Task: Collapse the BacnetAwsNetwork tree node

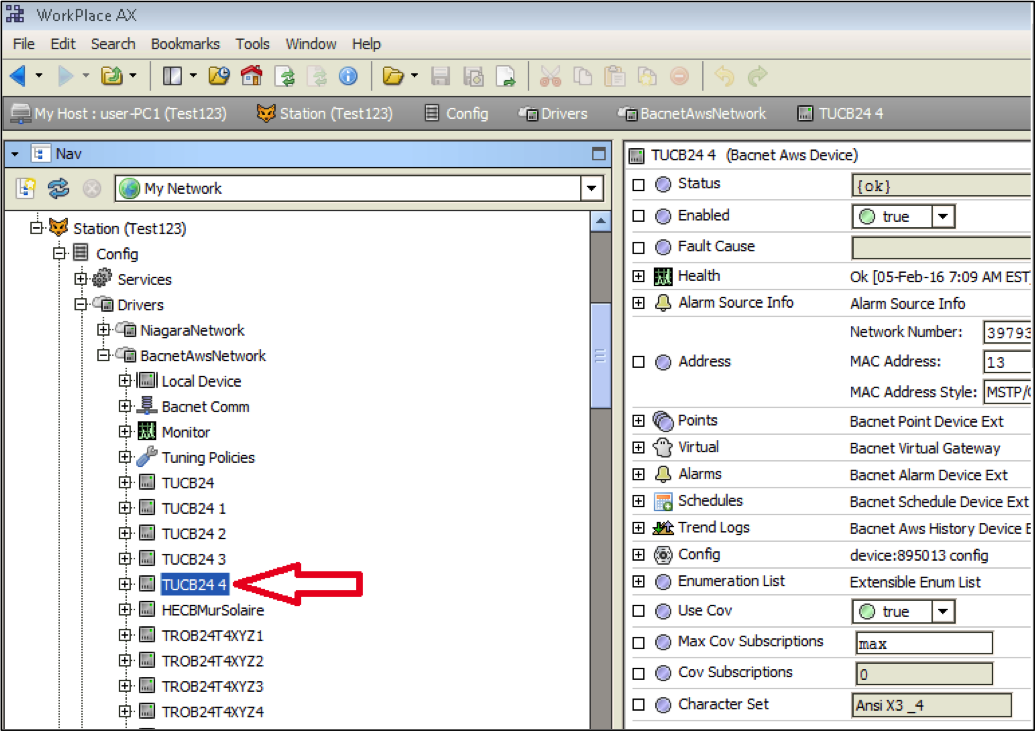Action: tap(104, 355)
